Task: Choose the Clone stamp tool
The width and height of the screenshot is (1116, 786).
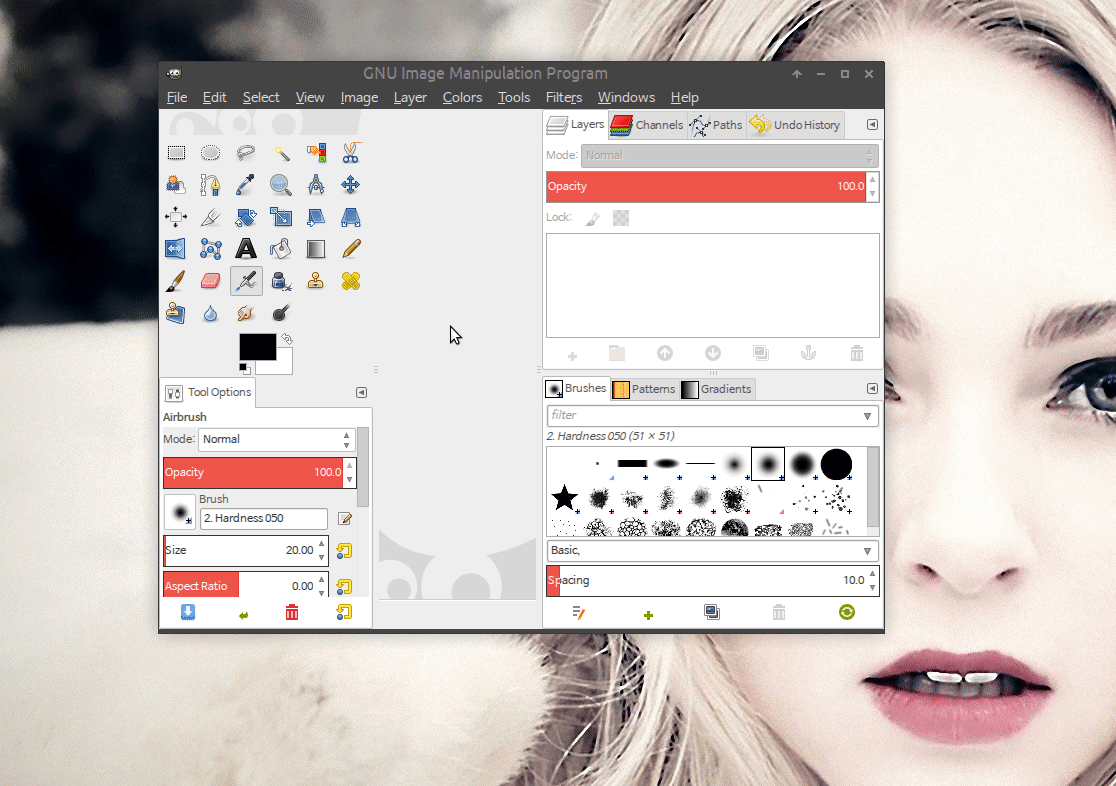Action: [316, 281]
